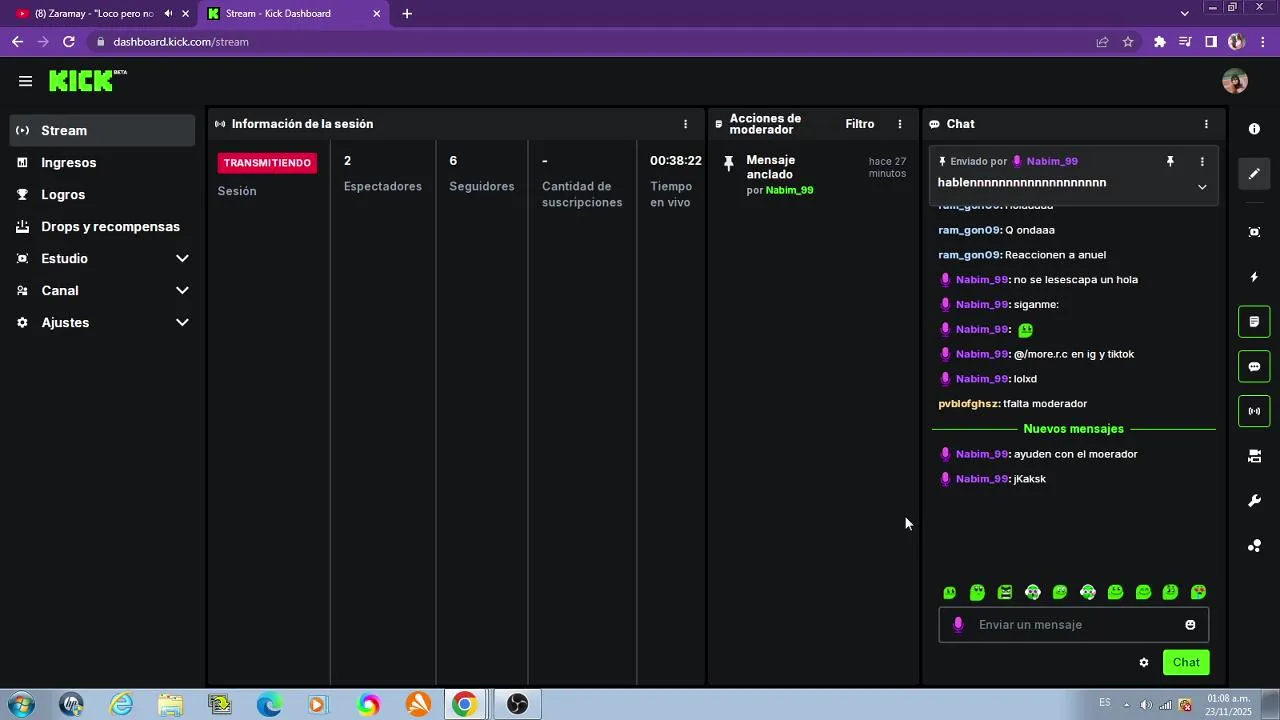
Task: Open Acciones de moderador three-dot menu
Action: pyautogui.click(x=899, y=124)
